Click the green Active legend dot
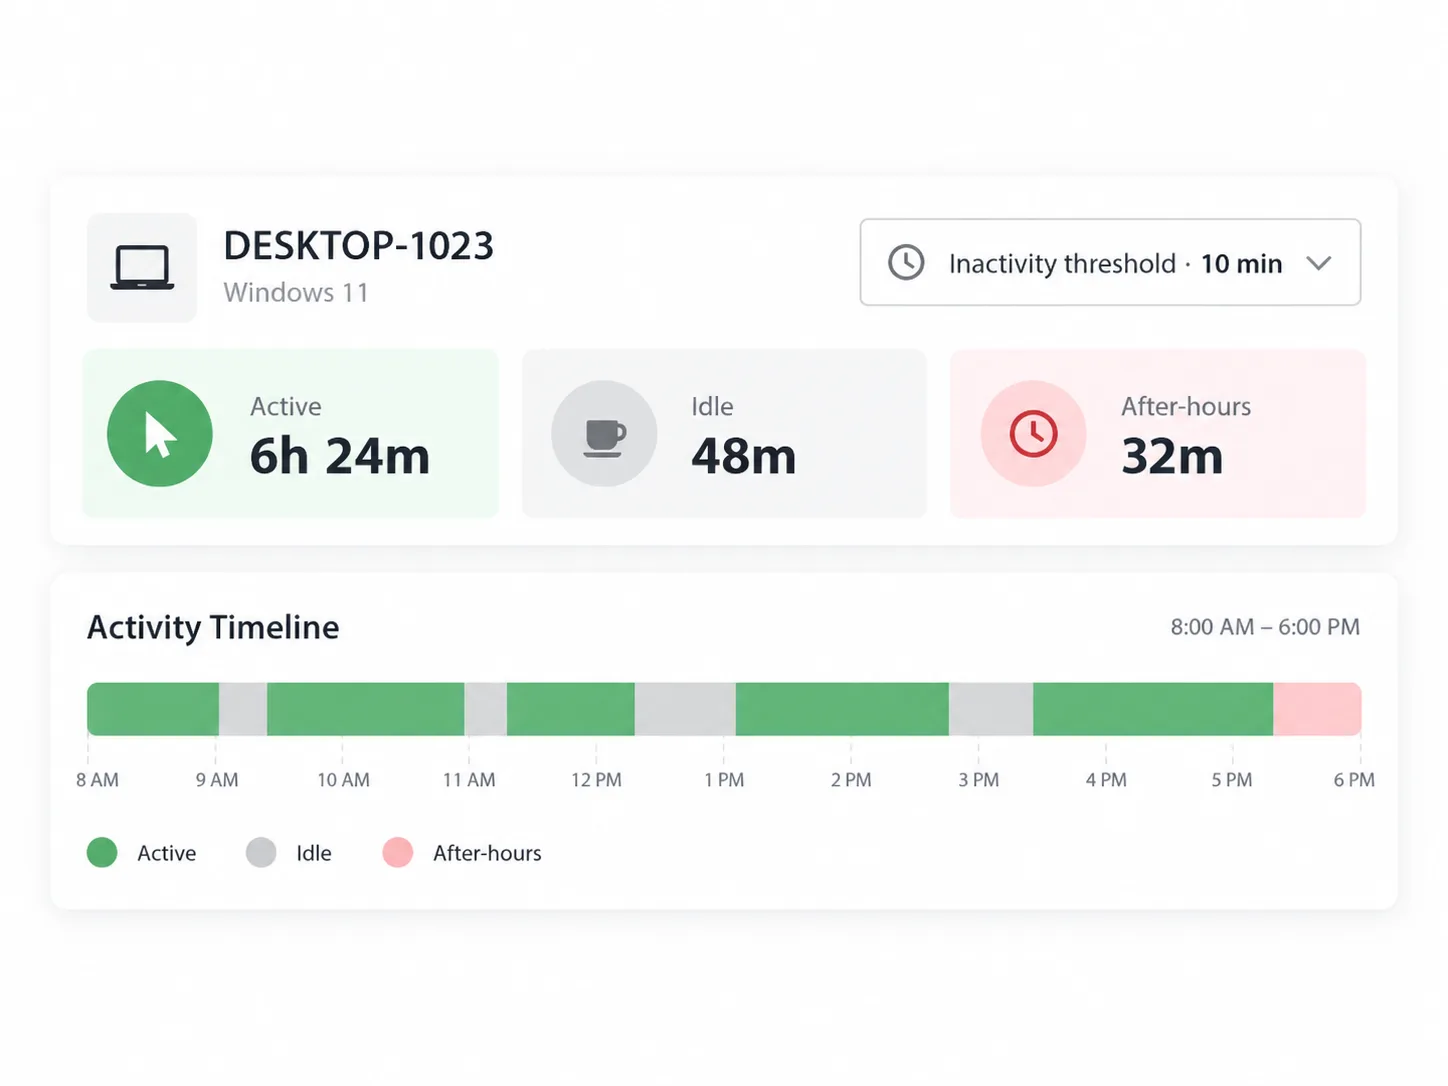Viewport: 1448px width, 1086px height. (x=102, y=853)
